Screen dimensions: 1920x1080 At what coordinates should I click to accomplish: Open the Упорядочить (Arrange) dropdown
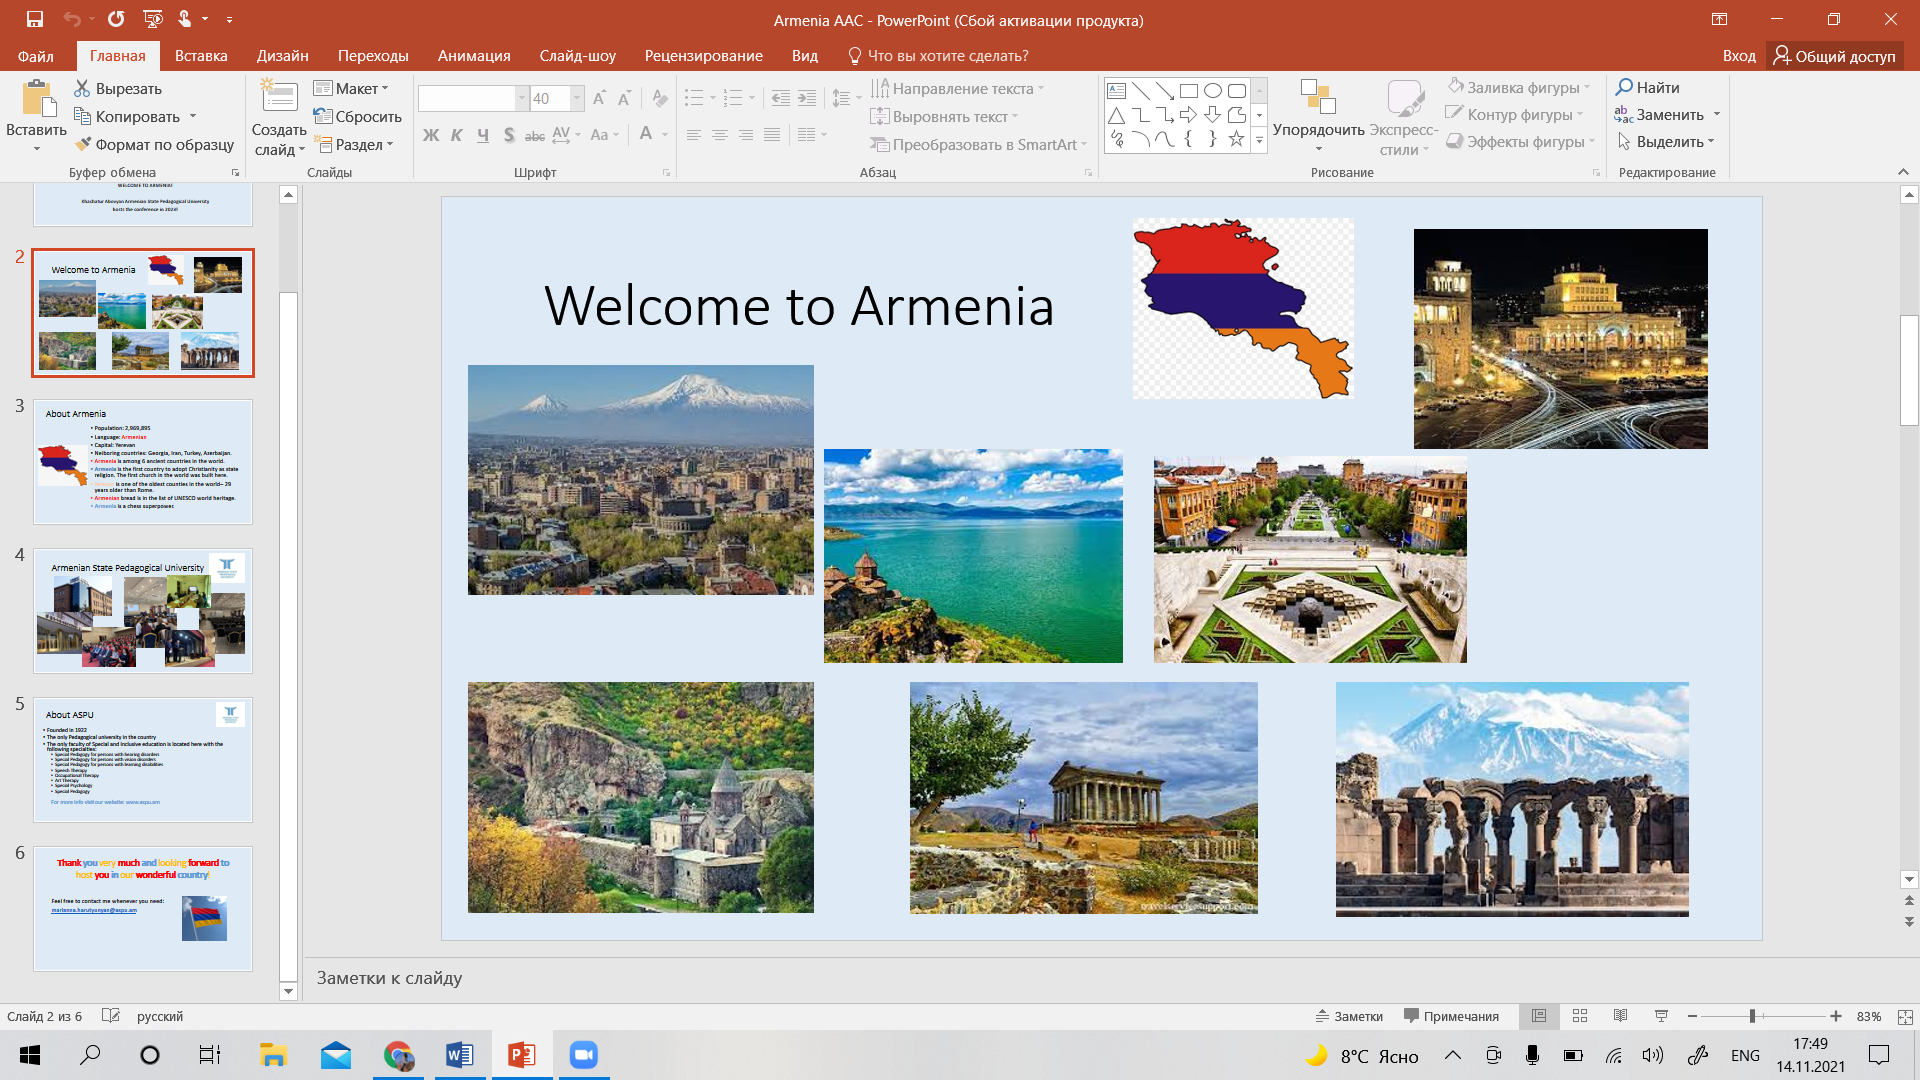click(x=1318, y=130)
